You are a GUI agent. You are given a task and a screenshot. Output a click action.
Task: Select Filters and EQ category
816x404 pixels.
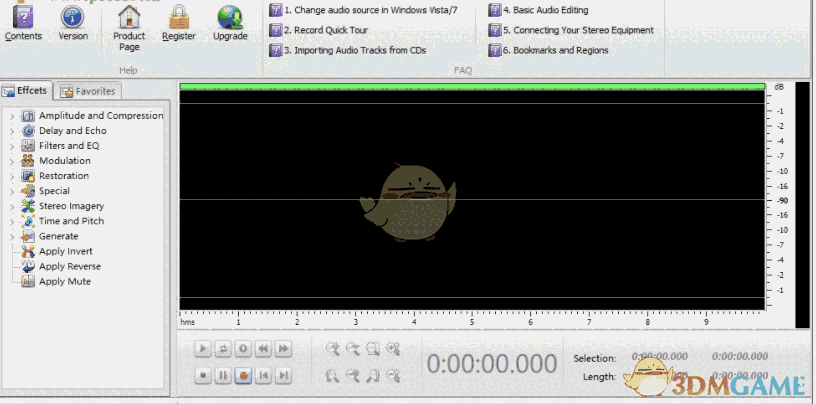click(69, 146)
